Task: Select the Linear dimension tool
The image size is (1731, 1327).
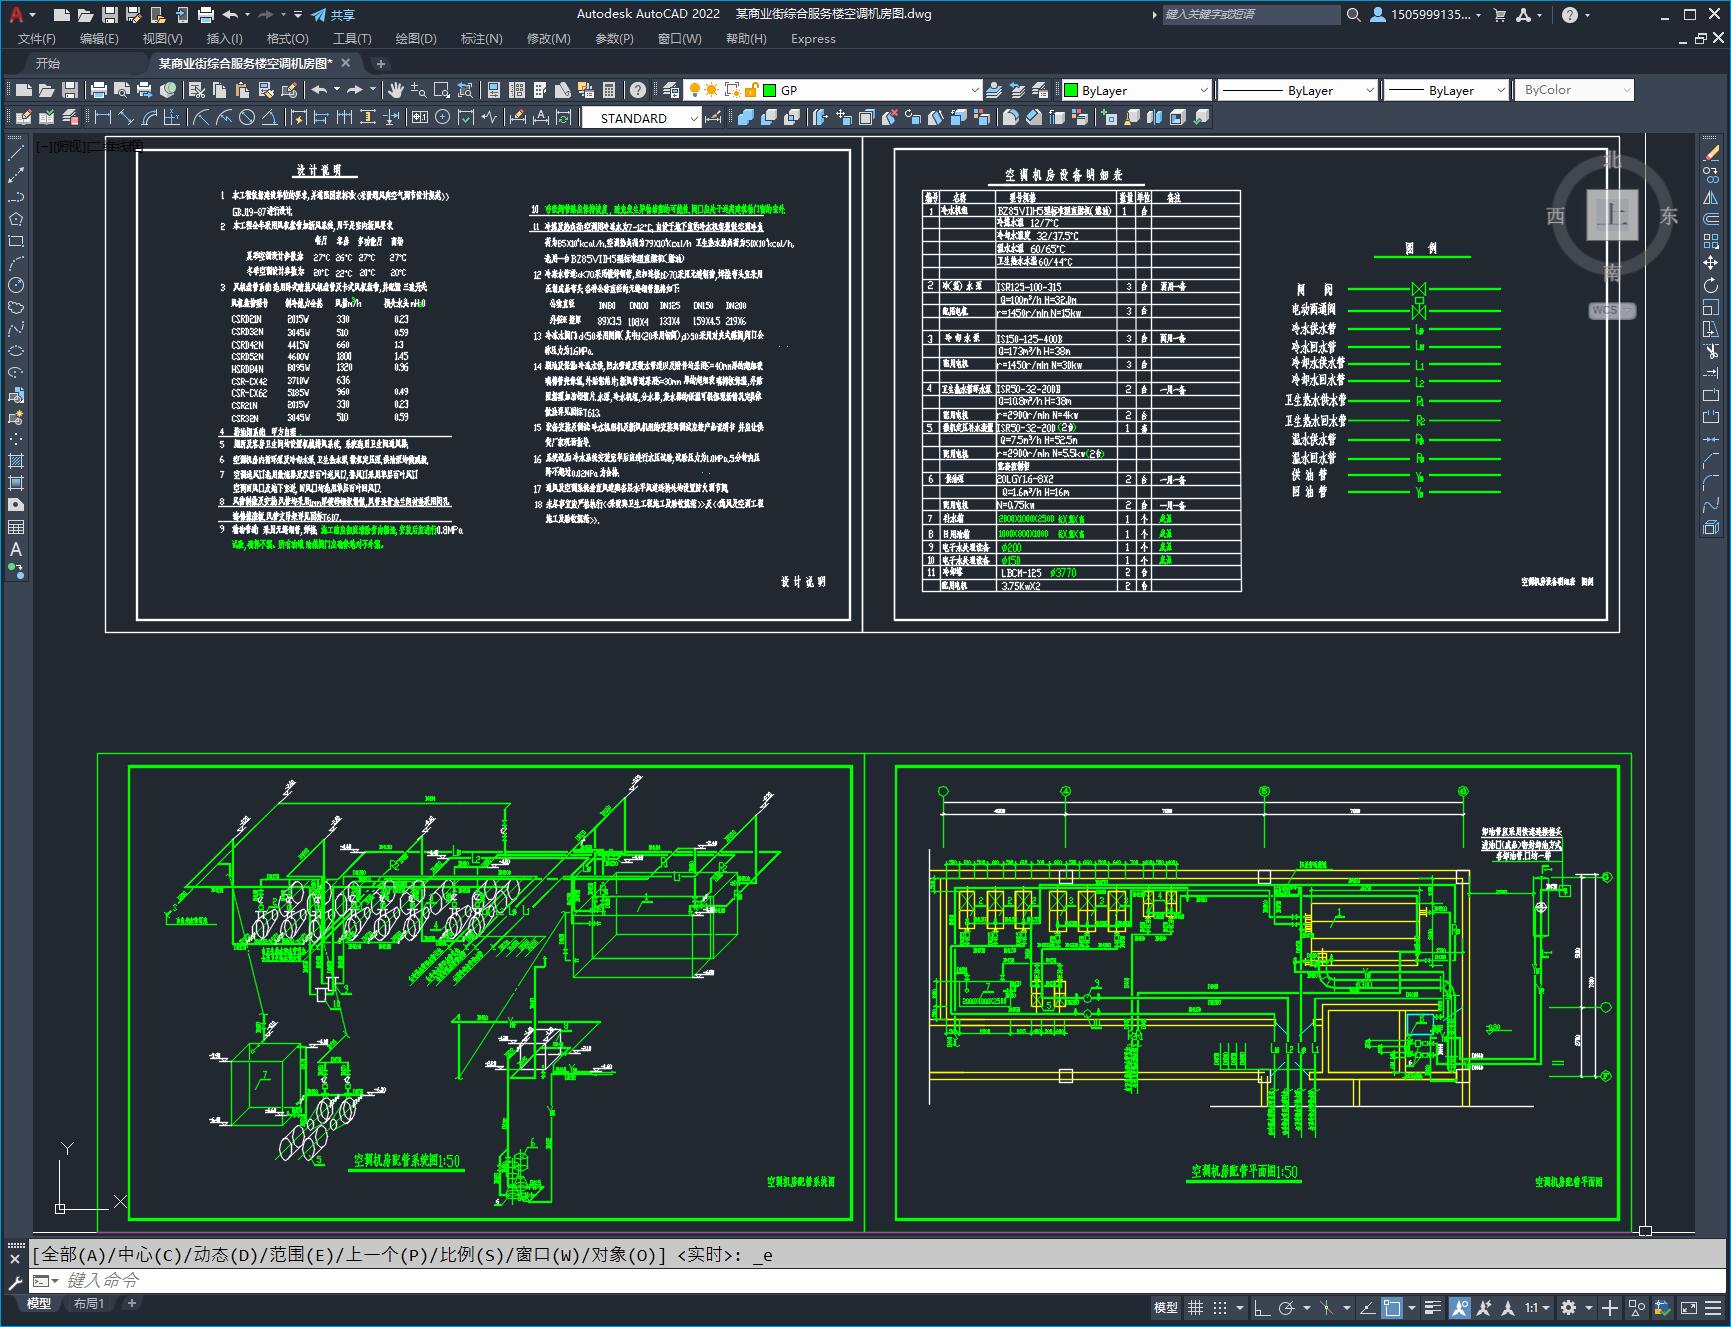Action: pyautogui.click(x=103, y=117)
